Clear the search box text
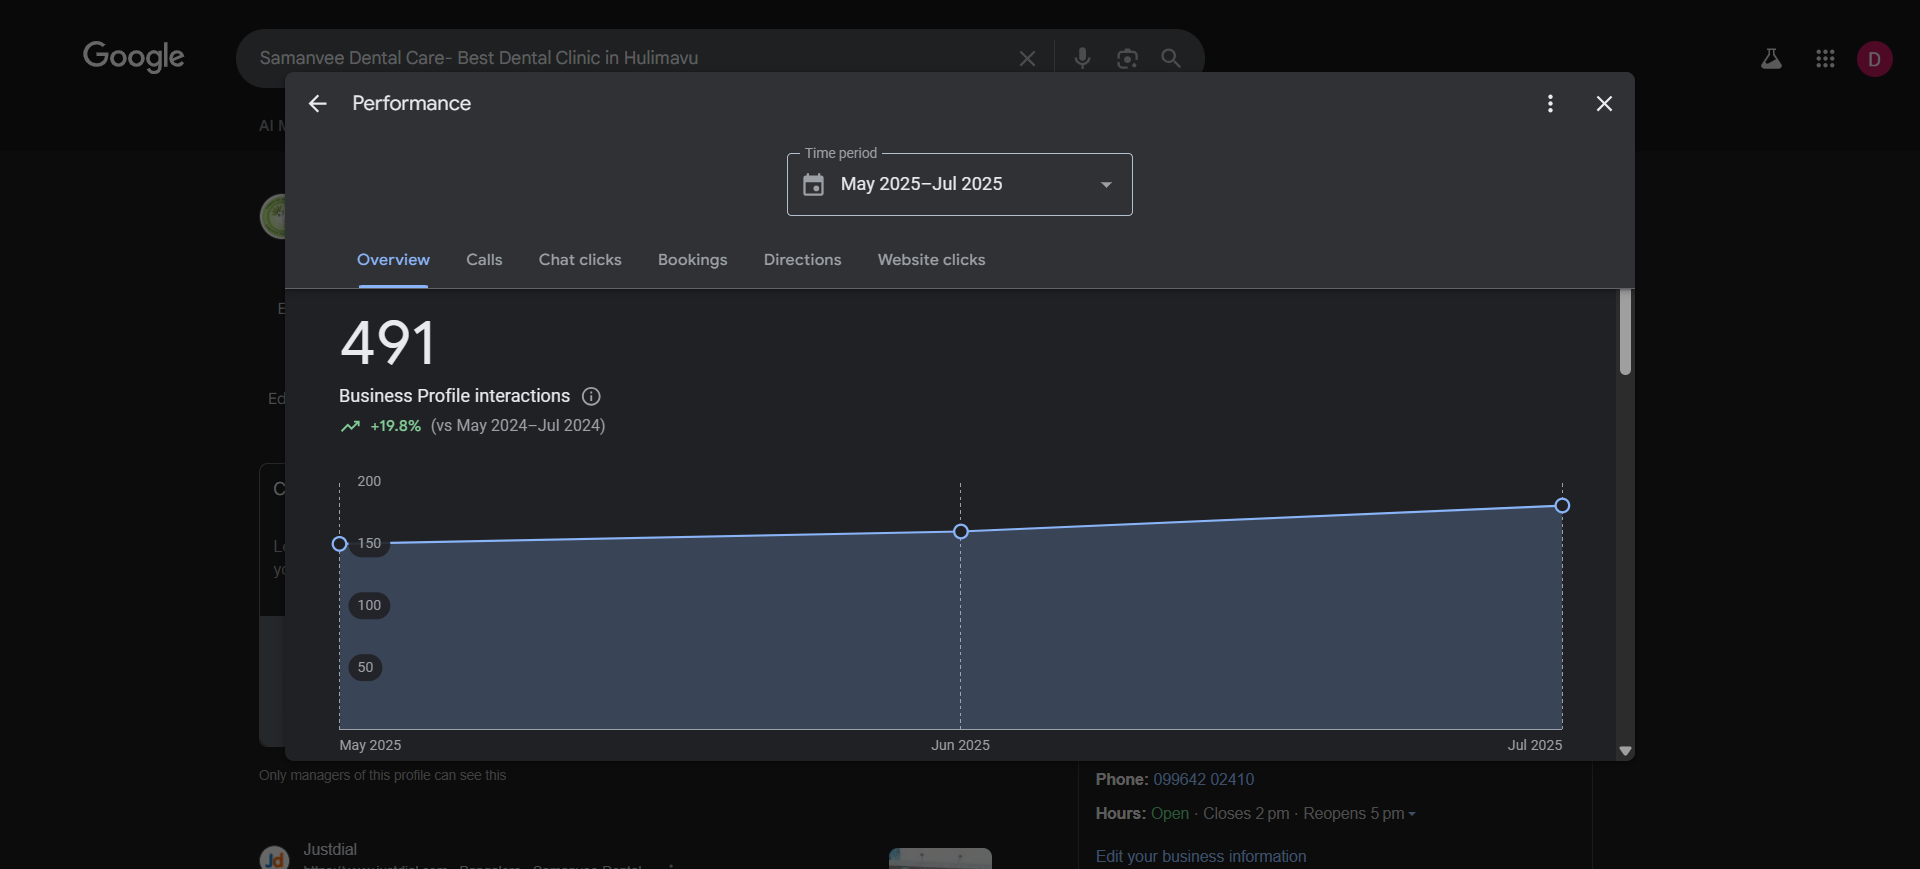 tap(1027, 59)
